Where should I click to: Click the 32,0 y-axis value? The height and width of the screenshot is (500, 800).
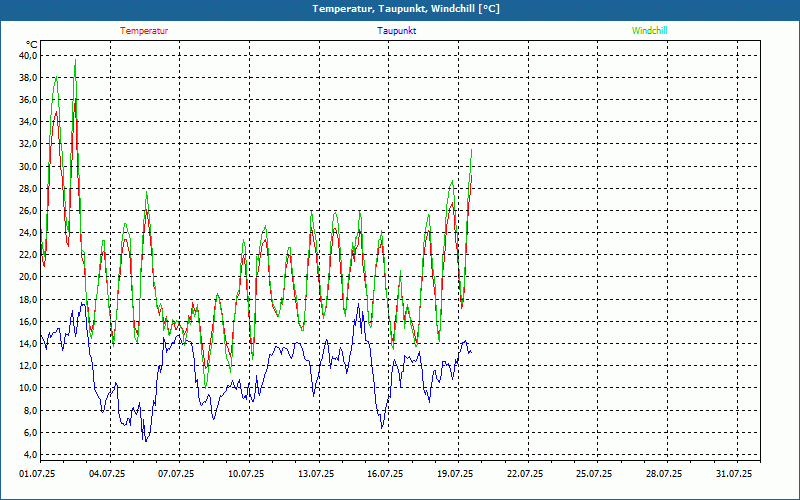(x=29, y=144)
